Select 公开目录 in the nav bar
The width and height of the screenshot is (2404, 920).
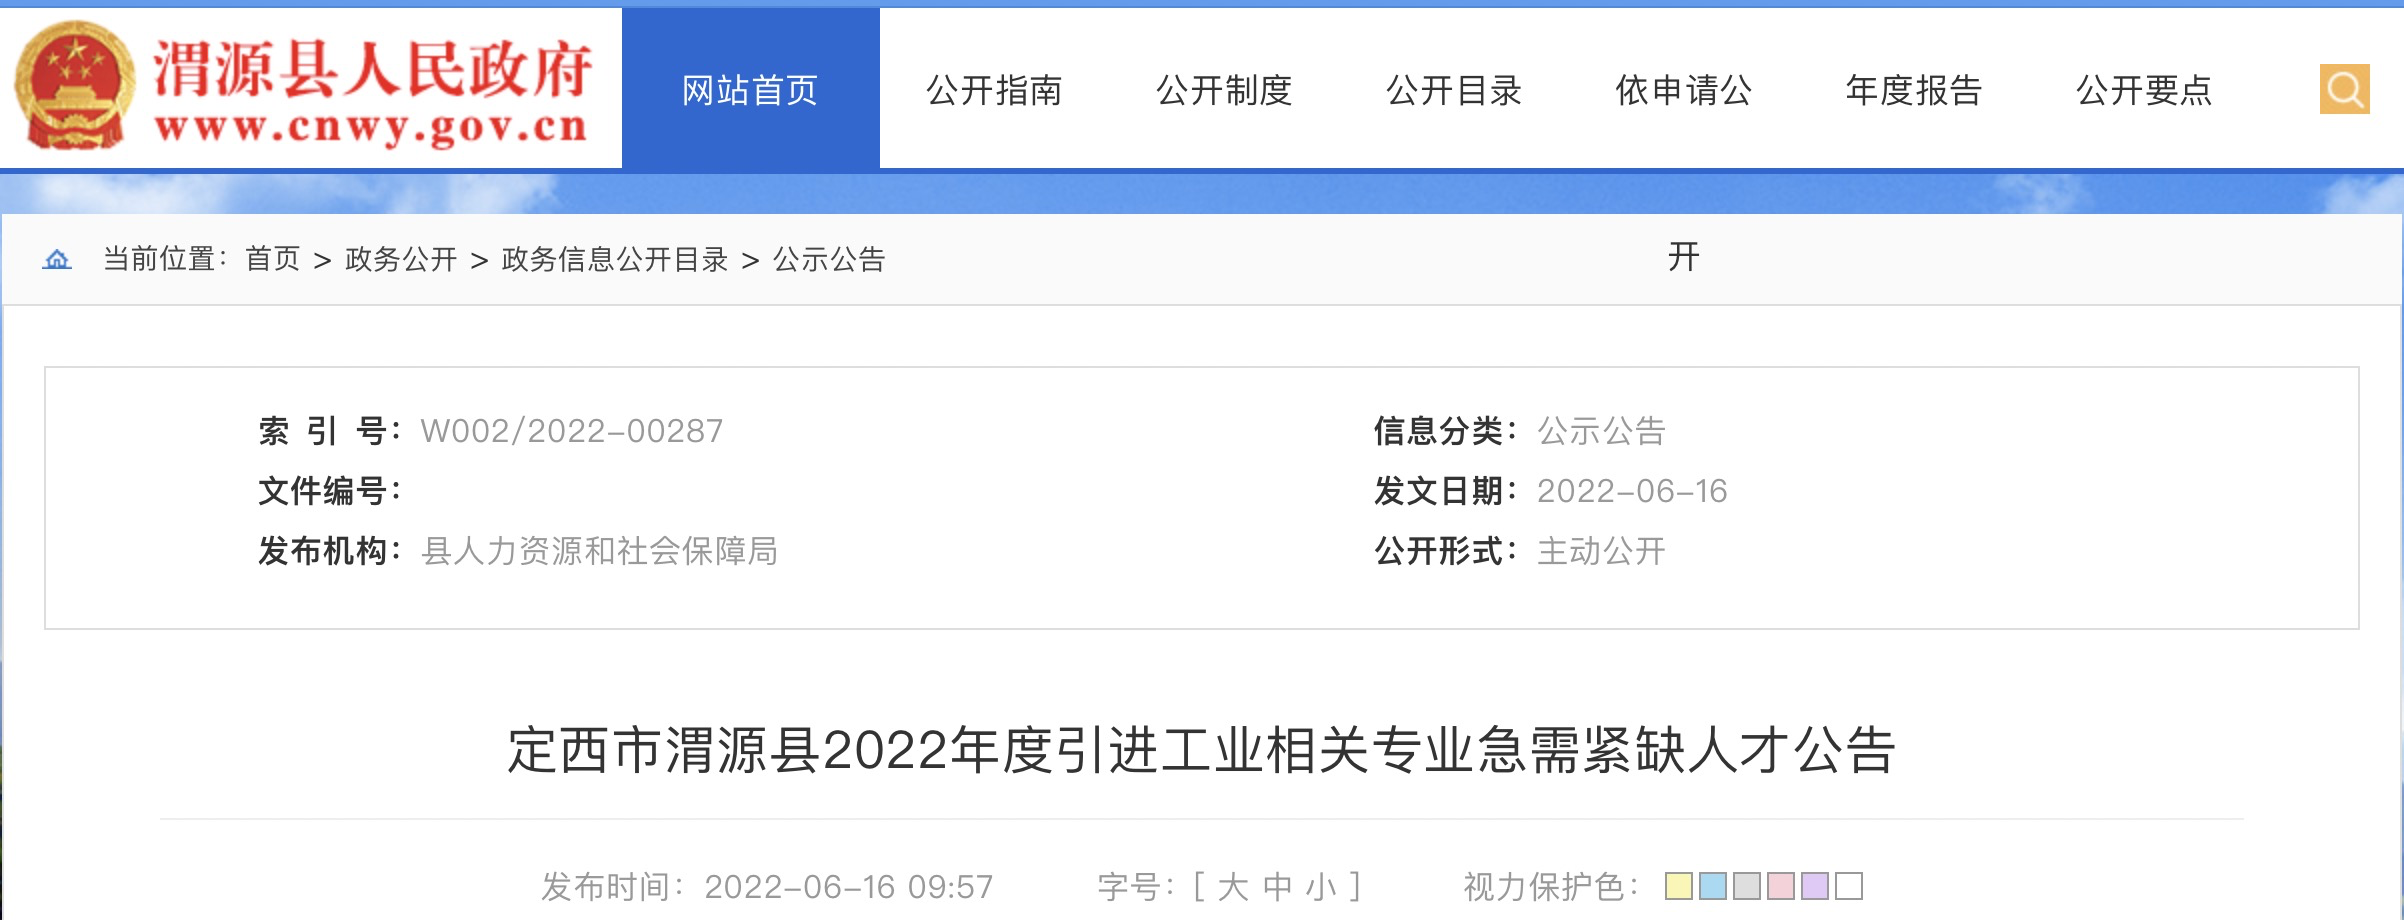click(x=1454, y=90)
